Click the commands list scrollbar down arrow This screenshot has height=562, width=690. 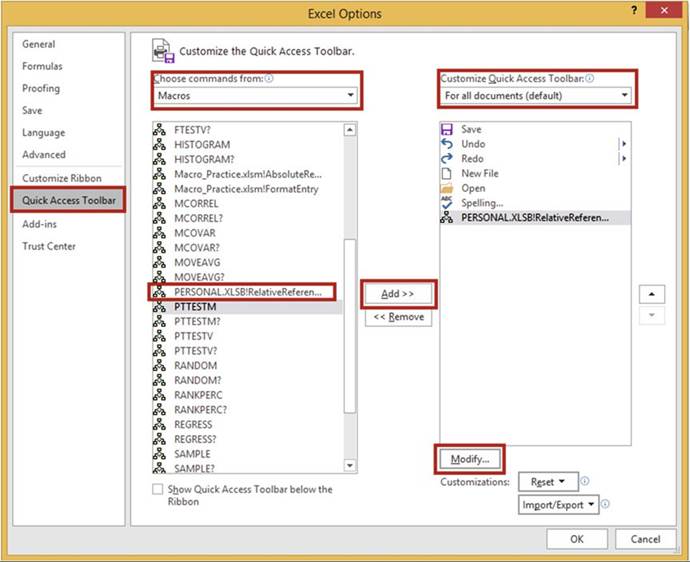tap(350, 465)
